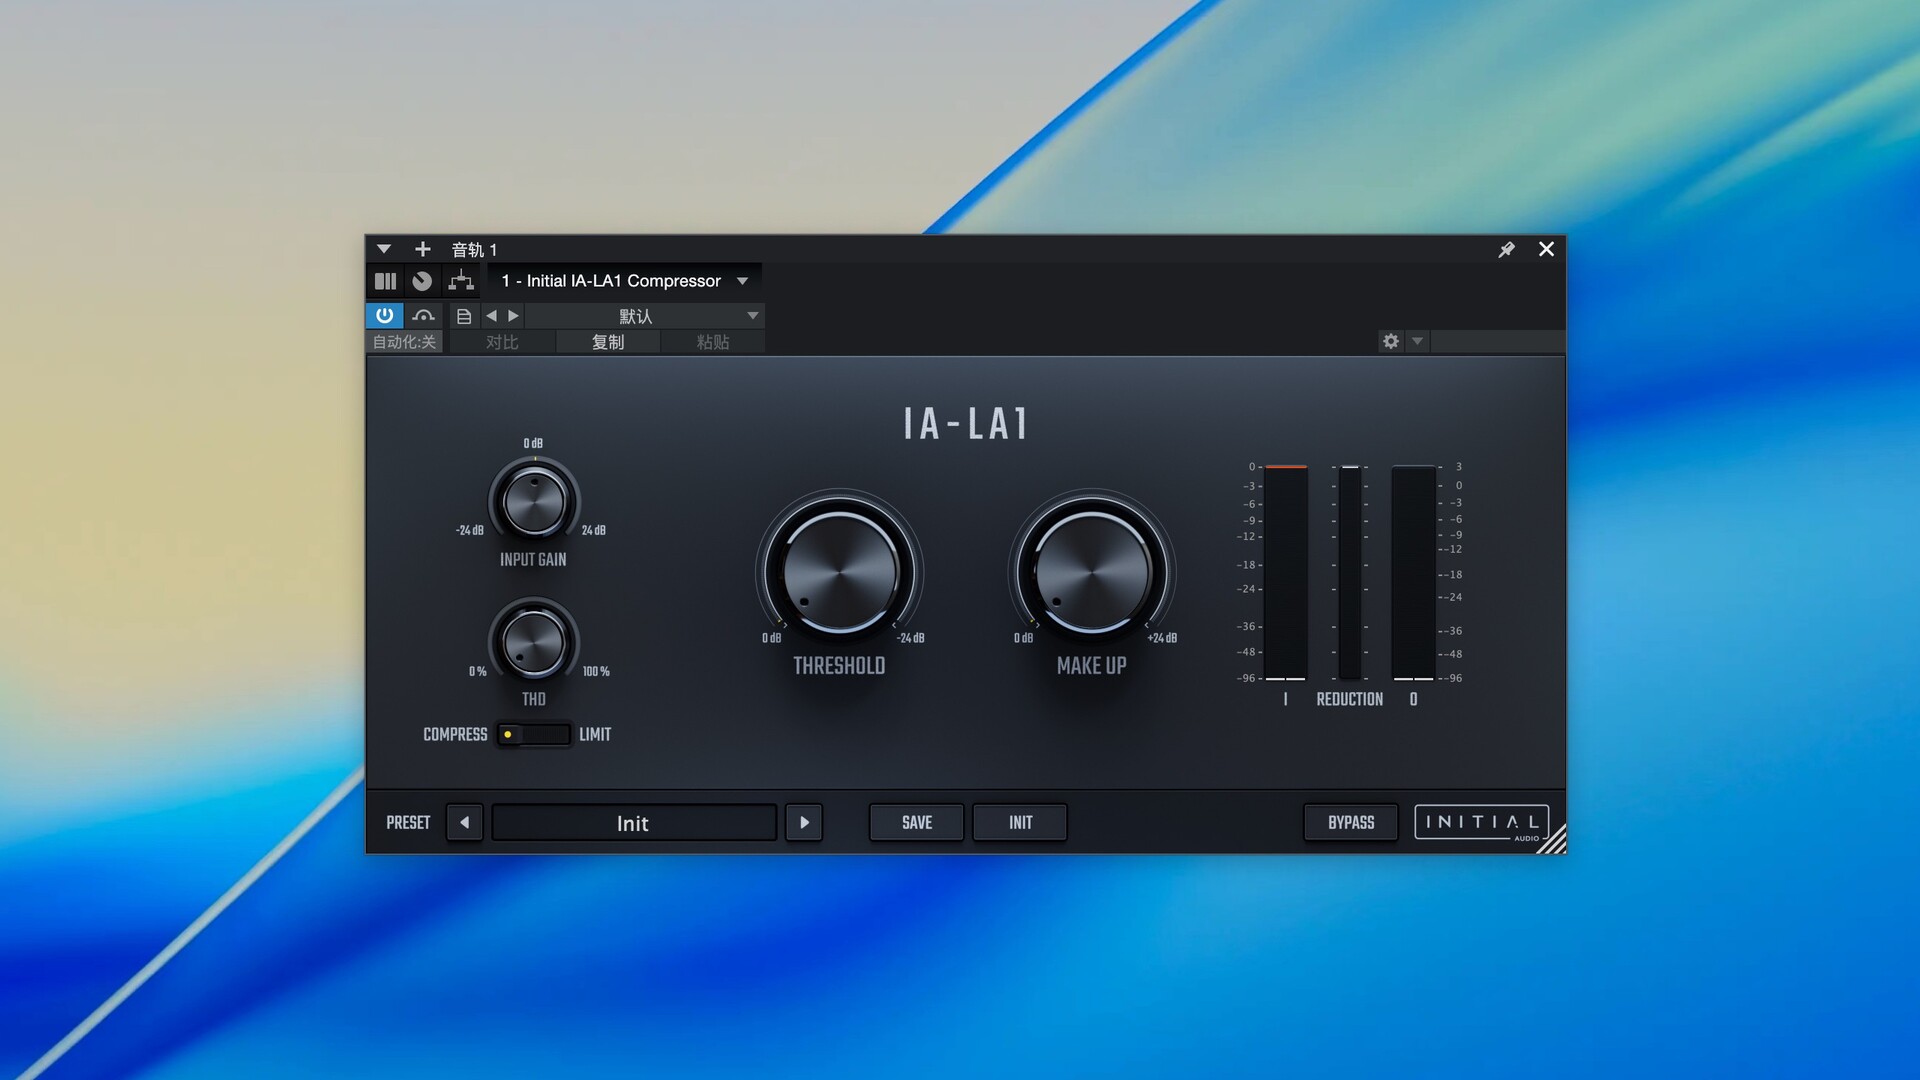The width and height of the screenshot is (1920, 1080).
Task: Toggle the COMPRESS / LIMIT switch
Action: (534, 734)
